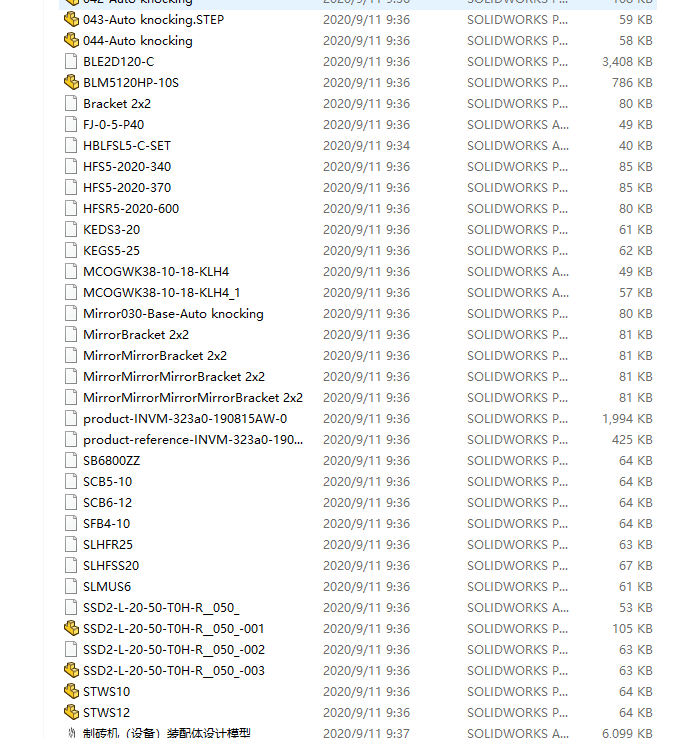
Task: Click the 3,408 KB size of BLE2D120-C
Action: (627, 62)
